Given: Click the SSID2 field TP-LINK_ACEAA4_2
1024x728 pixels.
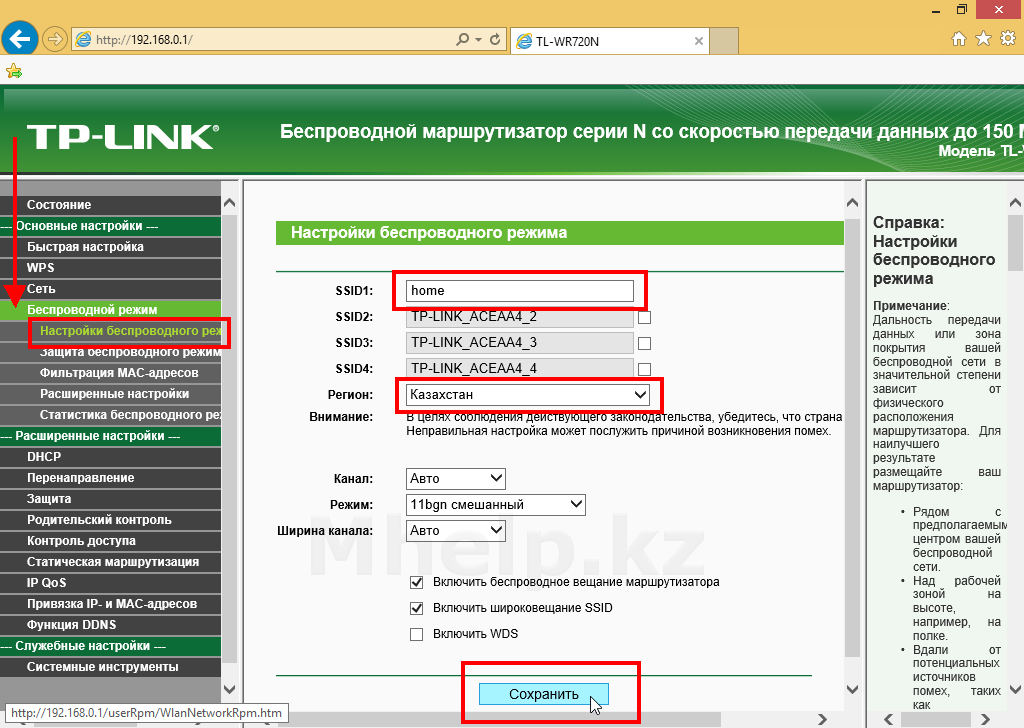Looking at the screenshot, I should [x=519, y=317].
